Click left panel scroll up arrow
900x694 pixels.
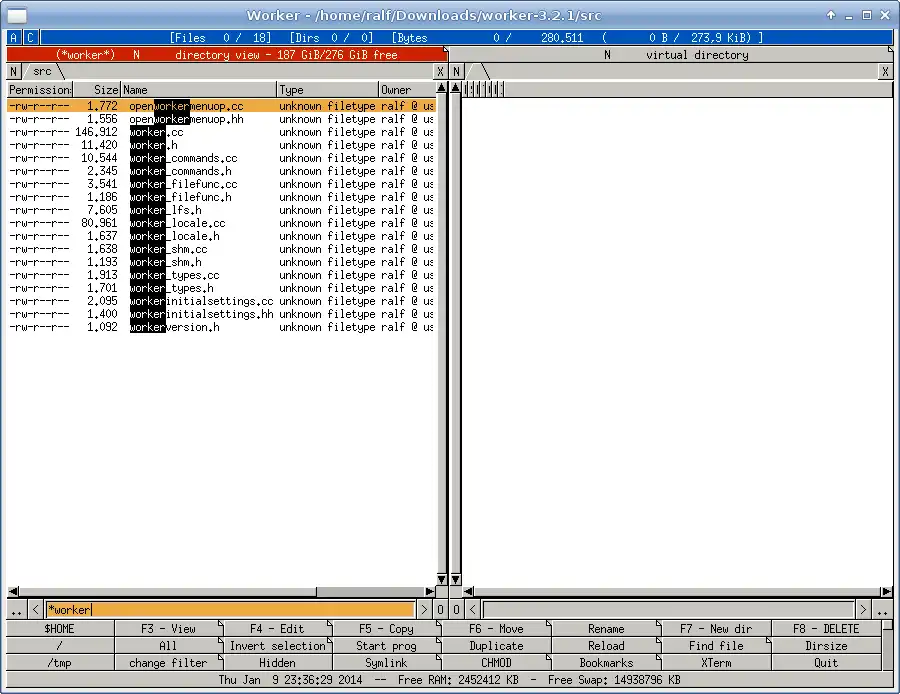click(x=441, y=88)
